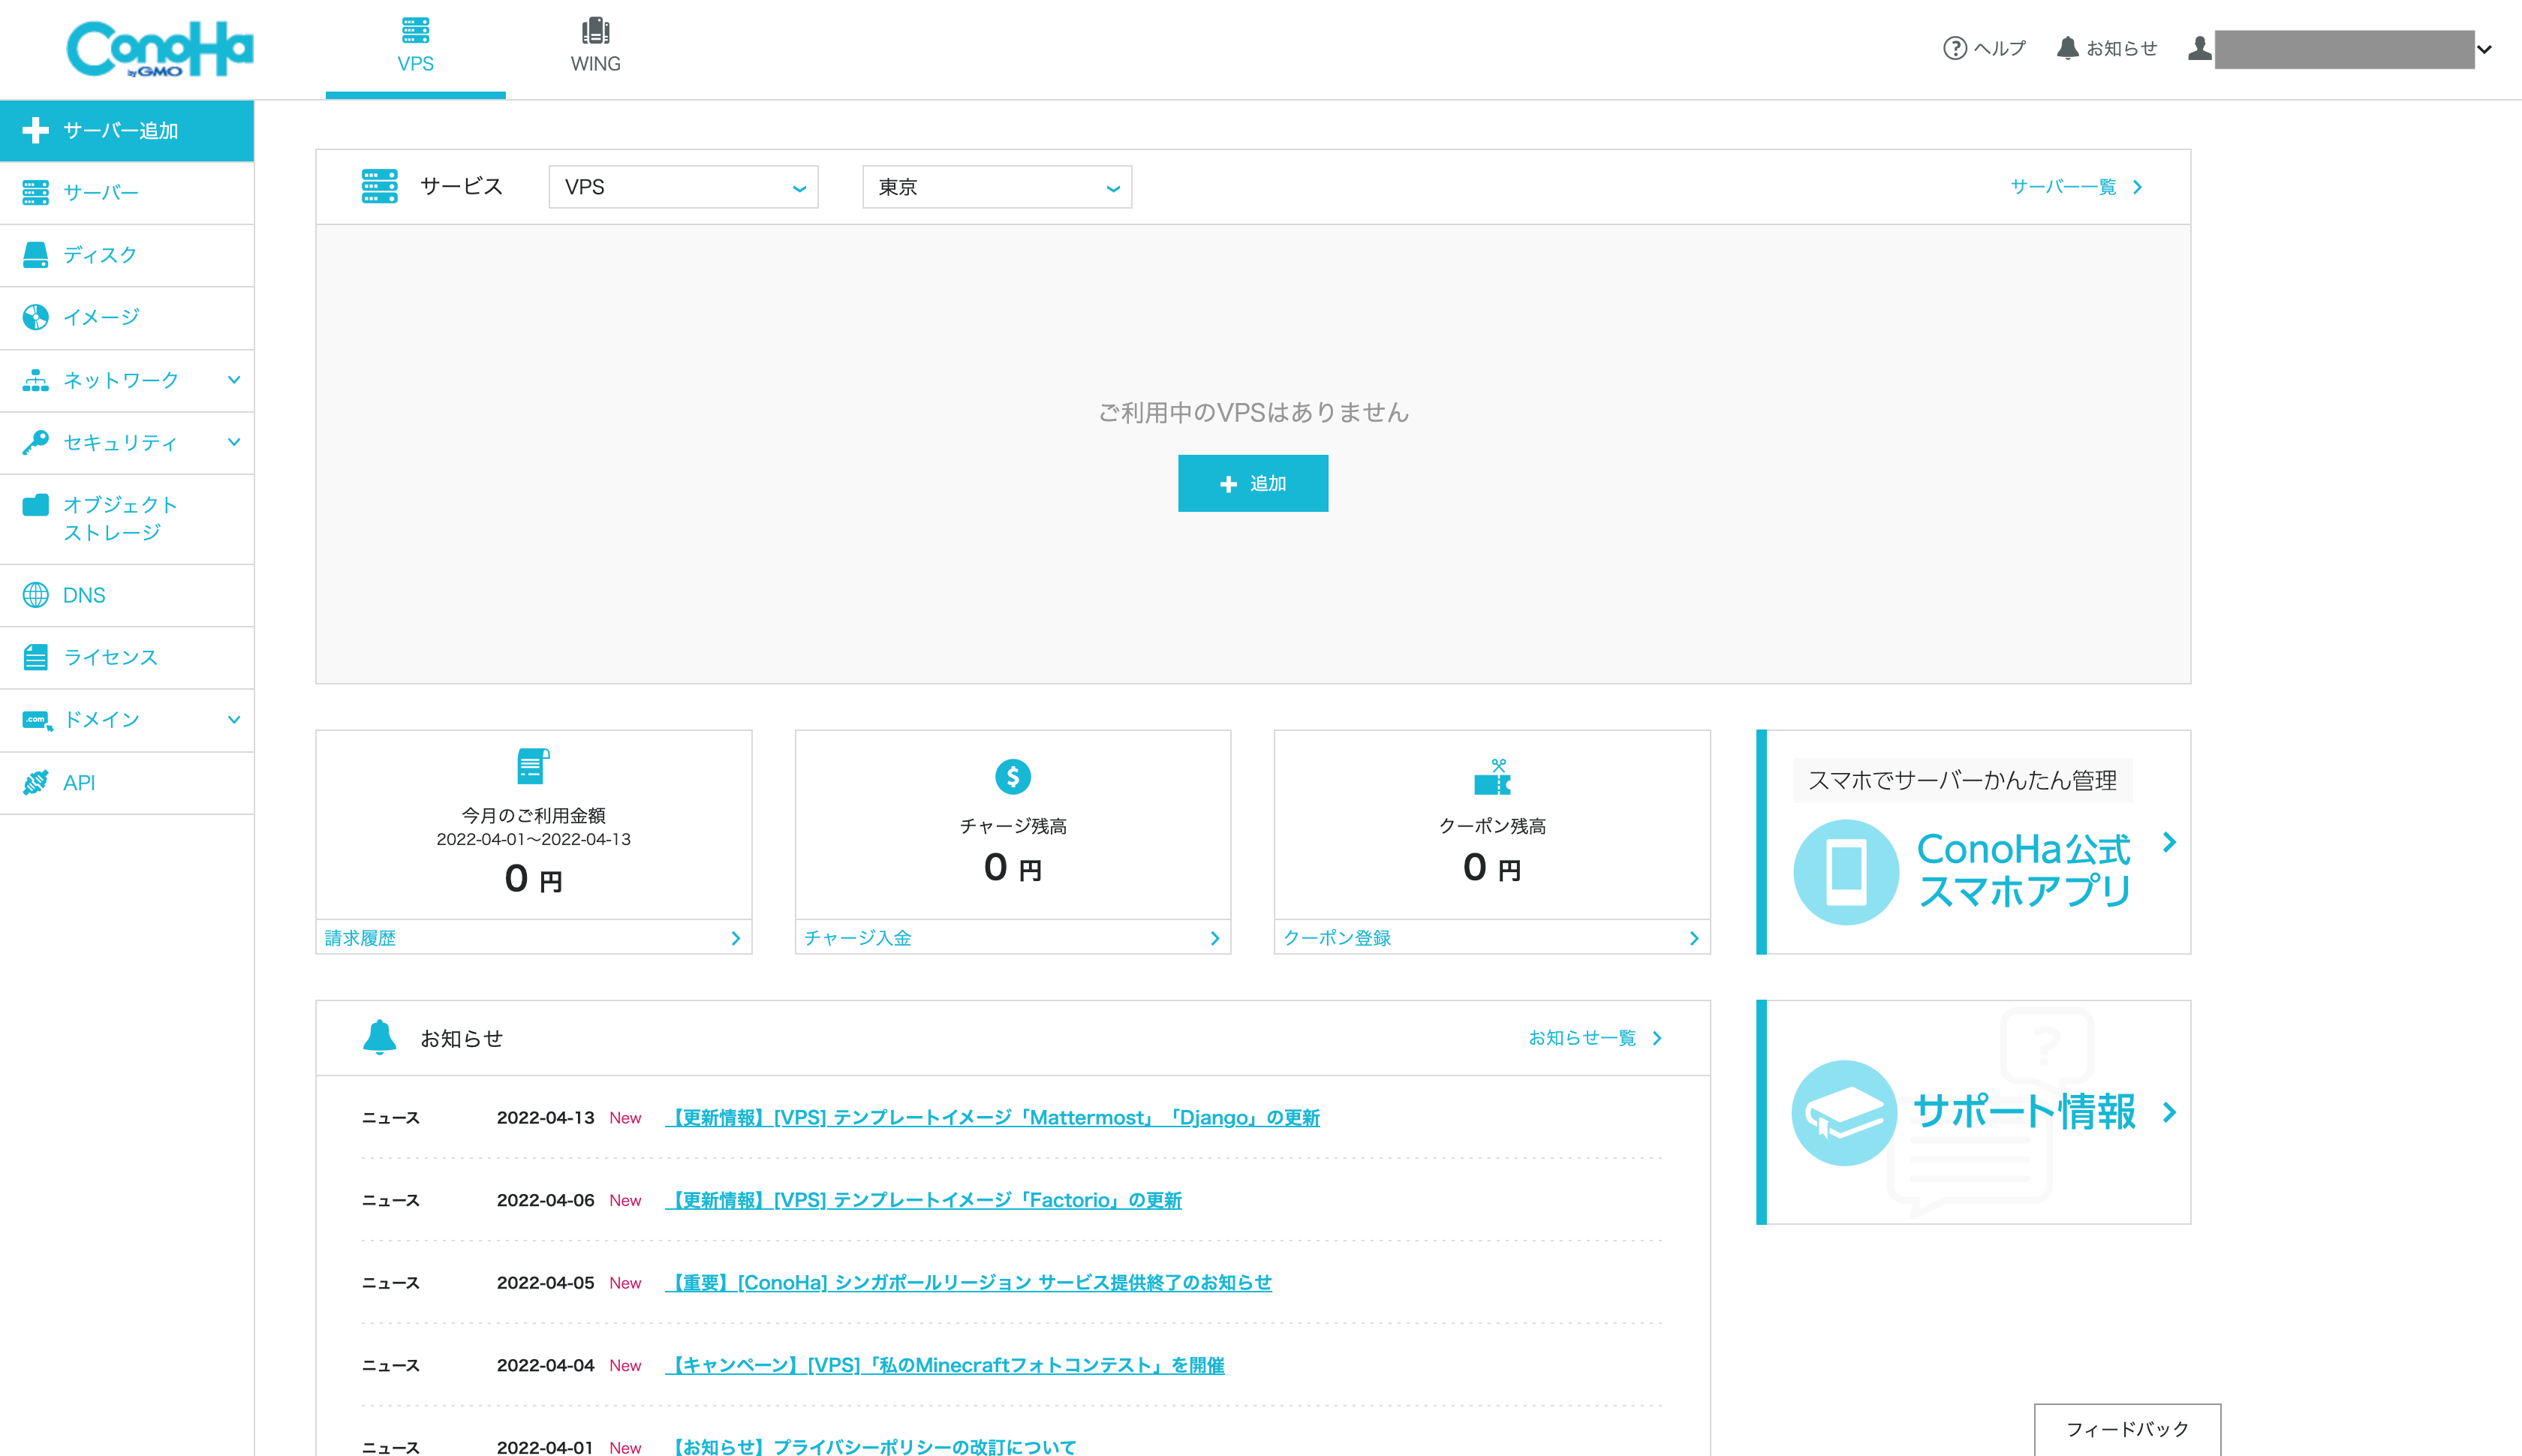Click the image disc icon in sidebar
Image resolution: width=2522 pixels, height=1456 pixels.
[x=35, y=317]
